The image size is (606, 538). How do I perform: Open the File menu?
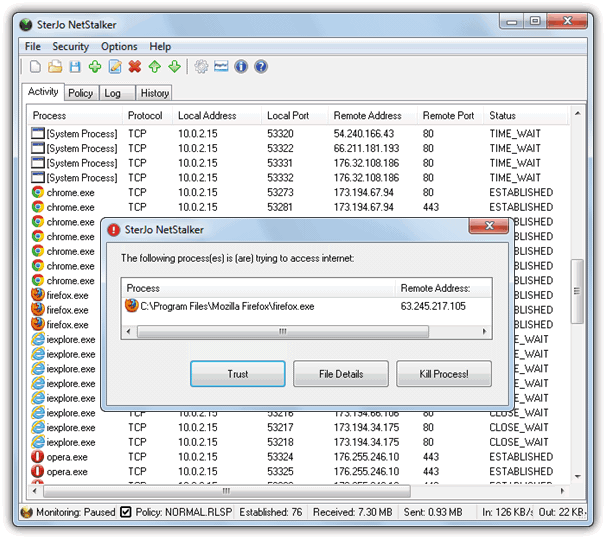tap(32, 46)
